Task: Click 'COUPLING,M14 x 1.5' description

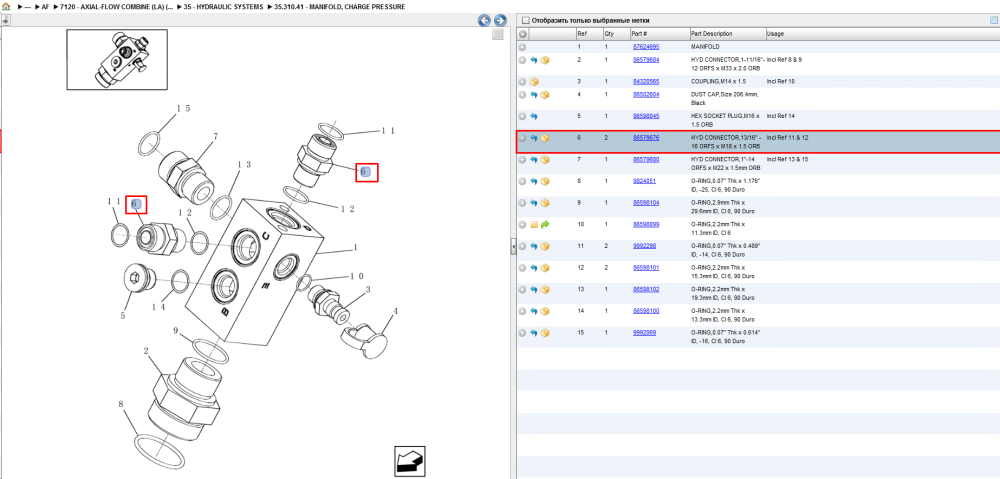Action: point(719,82)
